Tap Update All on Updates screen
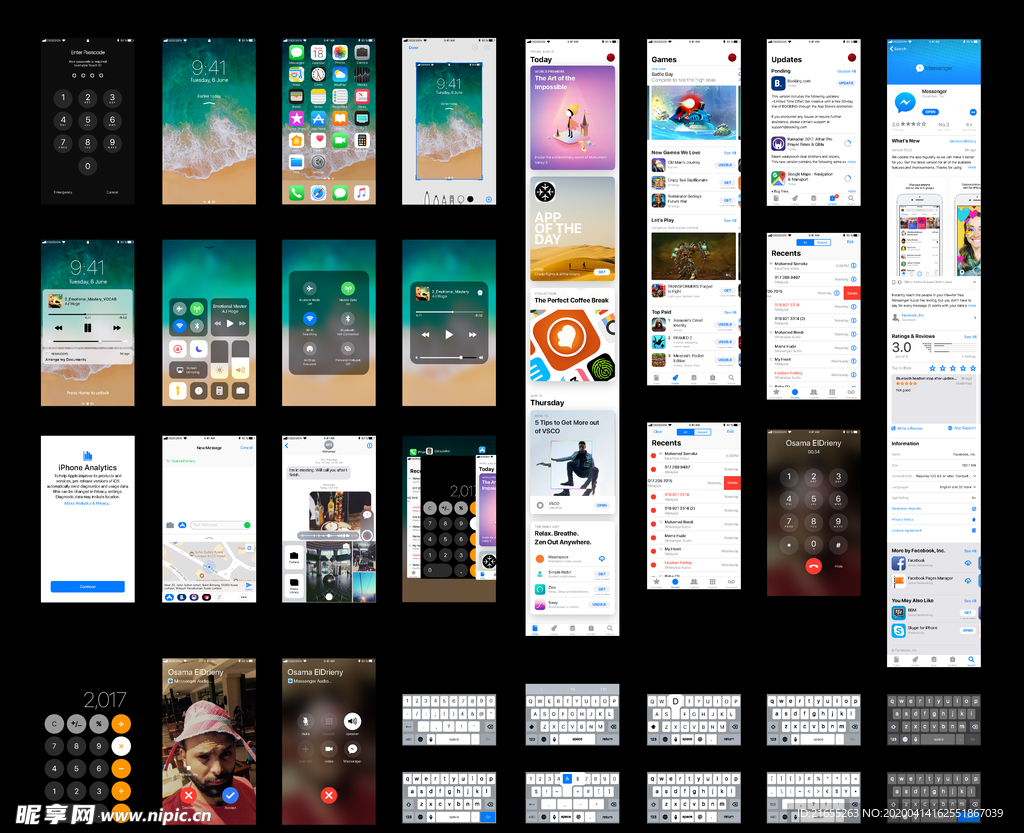The width and height of the screenshot is (1024, 833). tap(846, 71)
